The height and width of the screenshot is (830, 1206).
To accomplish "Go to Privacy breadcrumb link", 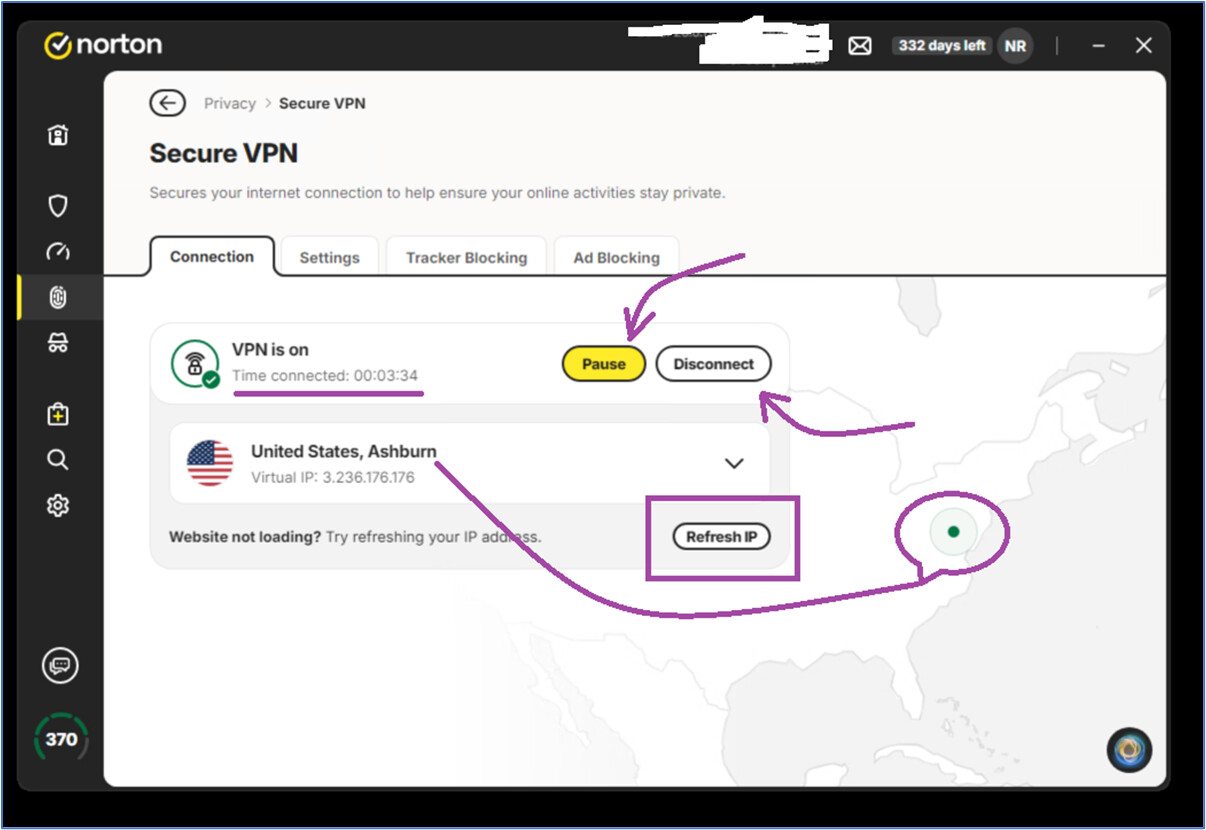I will [x=230, y=103].
